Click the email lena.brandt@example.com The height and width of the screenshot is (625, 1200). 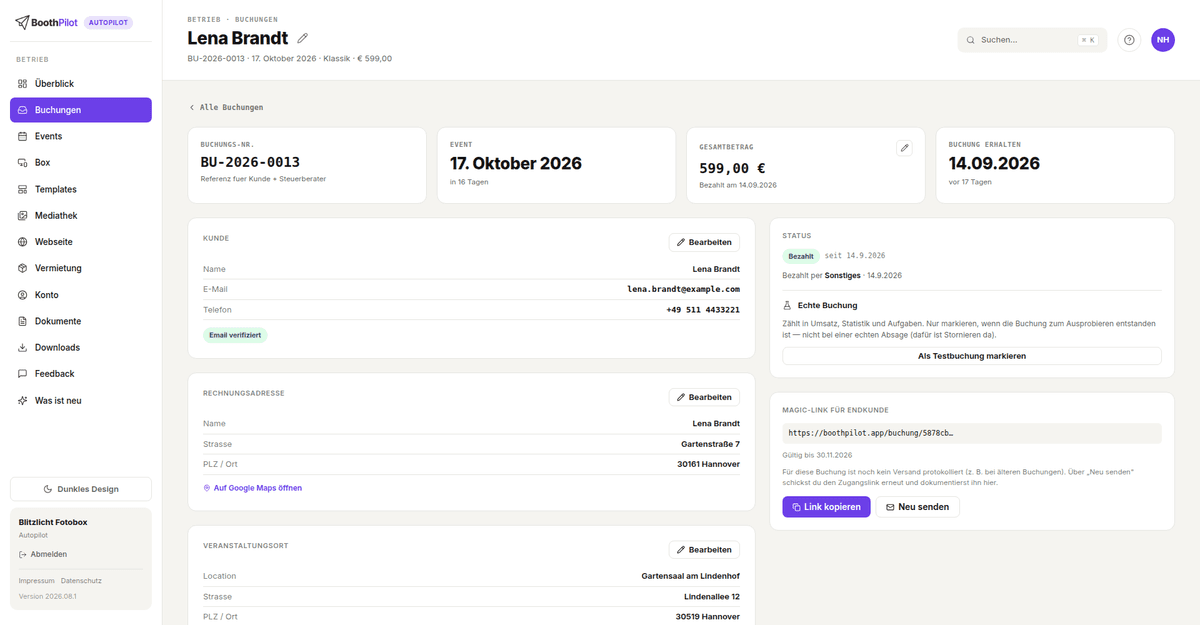click(684, 289)
